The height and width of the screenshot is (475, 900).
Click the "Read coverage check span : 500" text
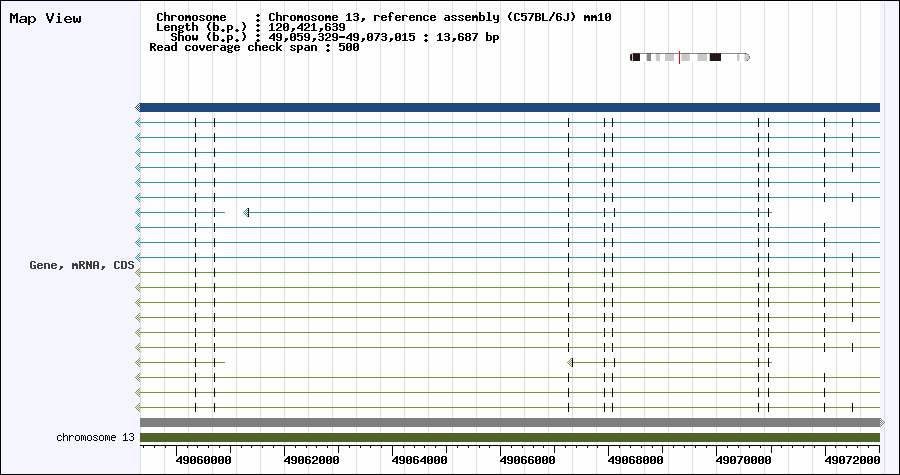254,47
